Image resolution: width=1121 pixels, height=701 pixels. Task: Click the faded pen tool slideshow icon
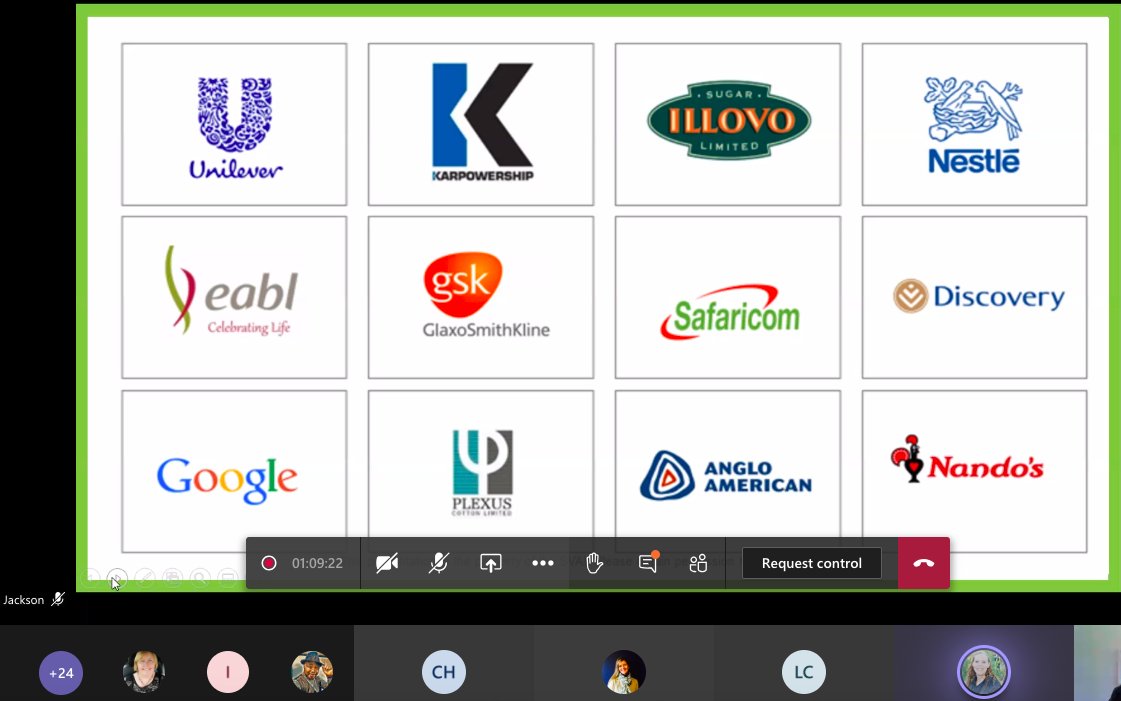coord(144,577)
